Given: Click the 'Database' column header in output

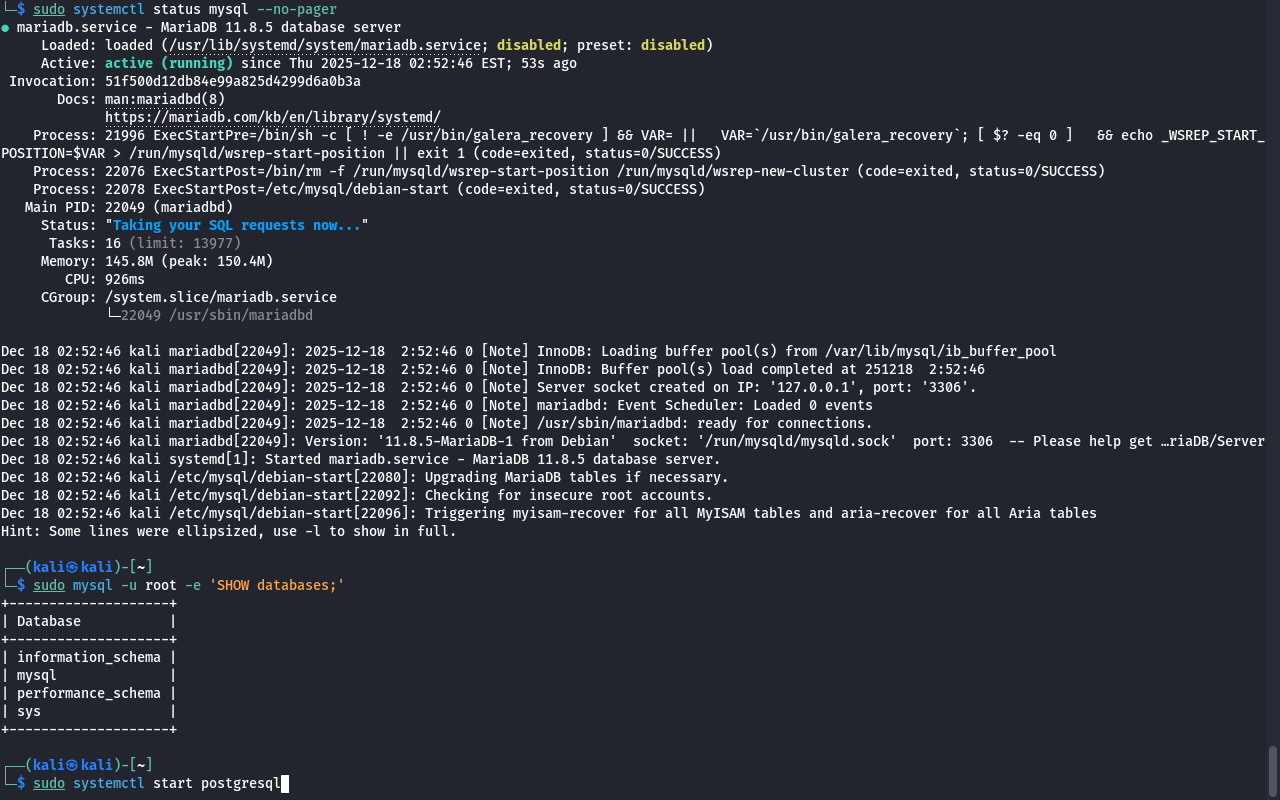Looking at the screenshot, I should tap(49, 621).
